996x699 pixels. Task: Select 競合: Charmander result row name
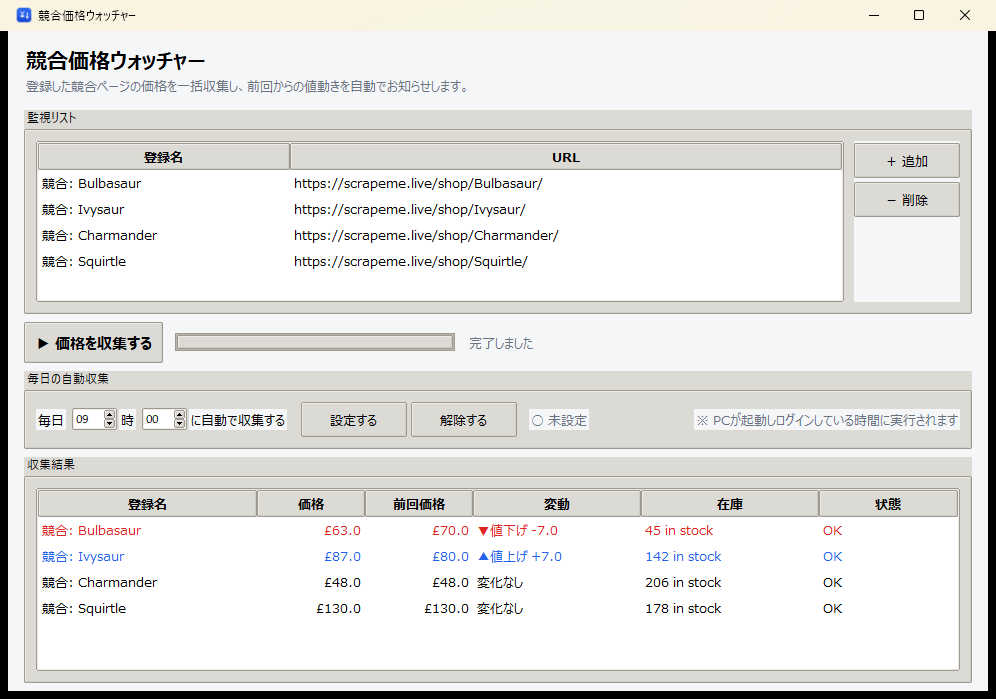click(100, 583)
